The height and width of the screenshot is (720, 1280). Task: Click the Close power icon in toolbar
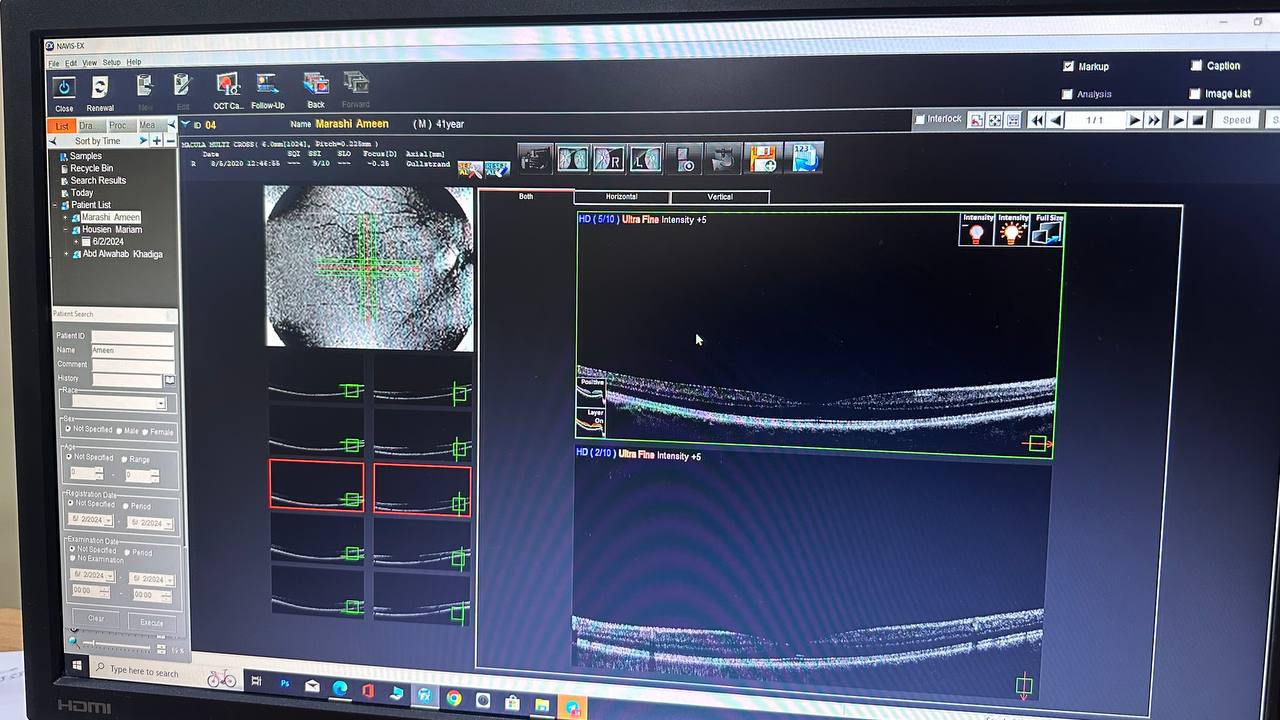point(63,88)
